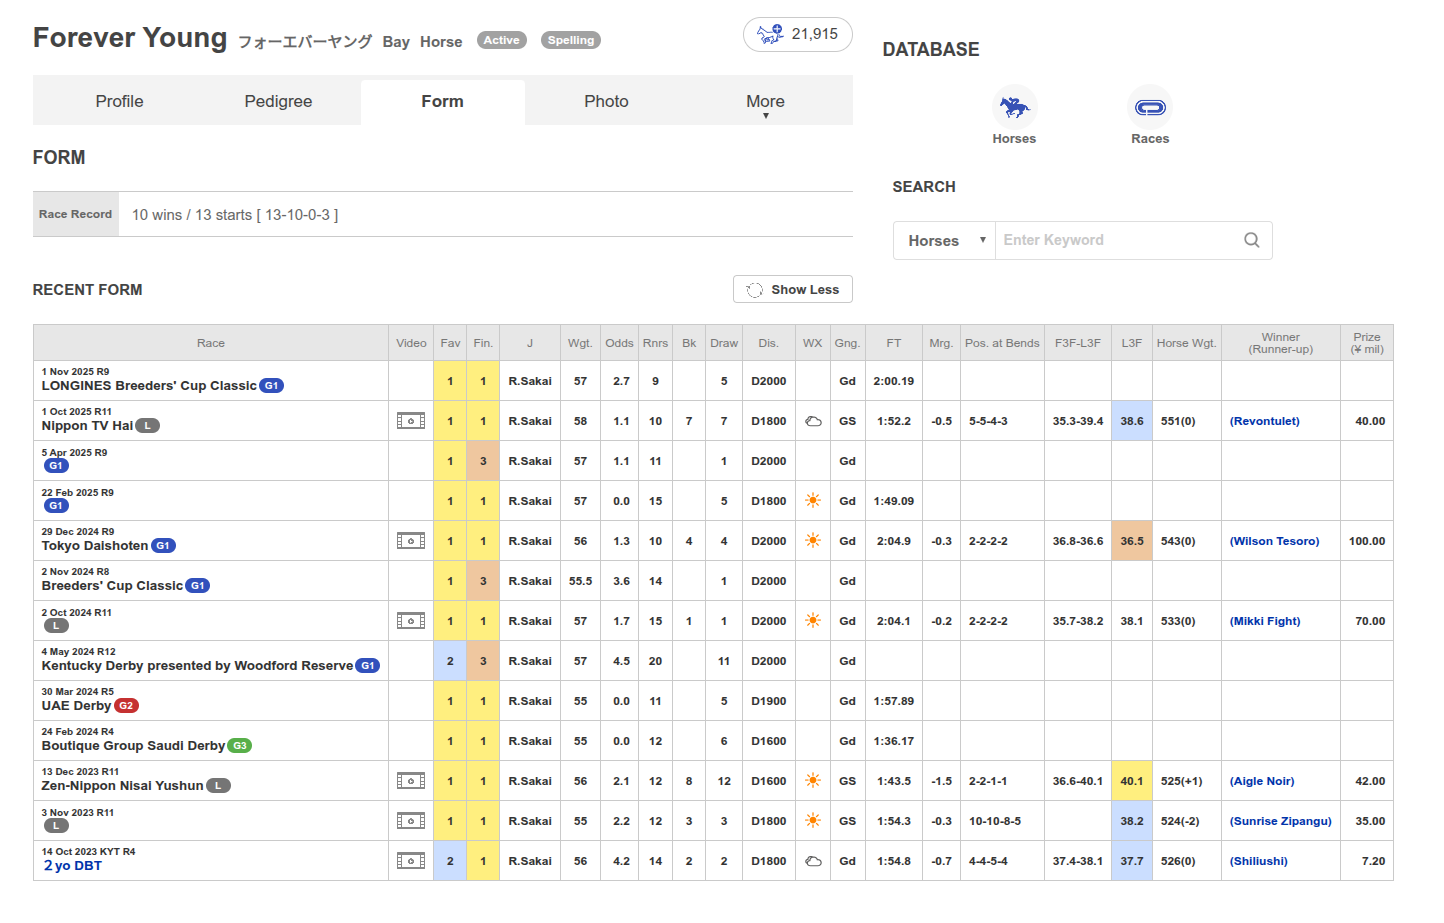Click the cloudy weather icon in 2yo DBT row
The height and width of the screenshot is (923, 1444).
click(x=813, y=861)
